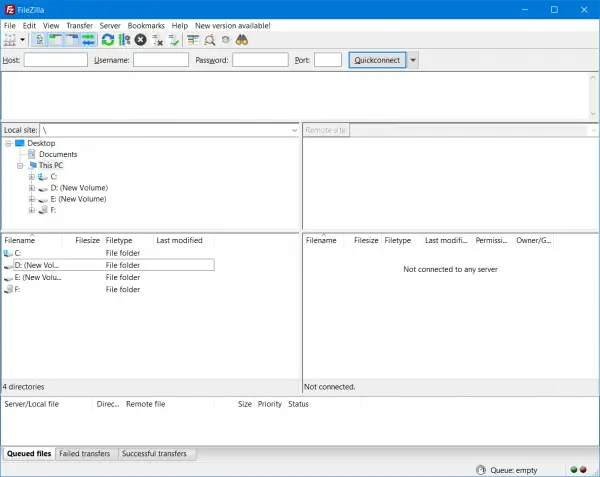Image resolution: width=600 pixels, height=477 pixels.
Task: Click message log scroll down arrow
Action: point(593,114)
